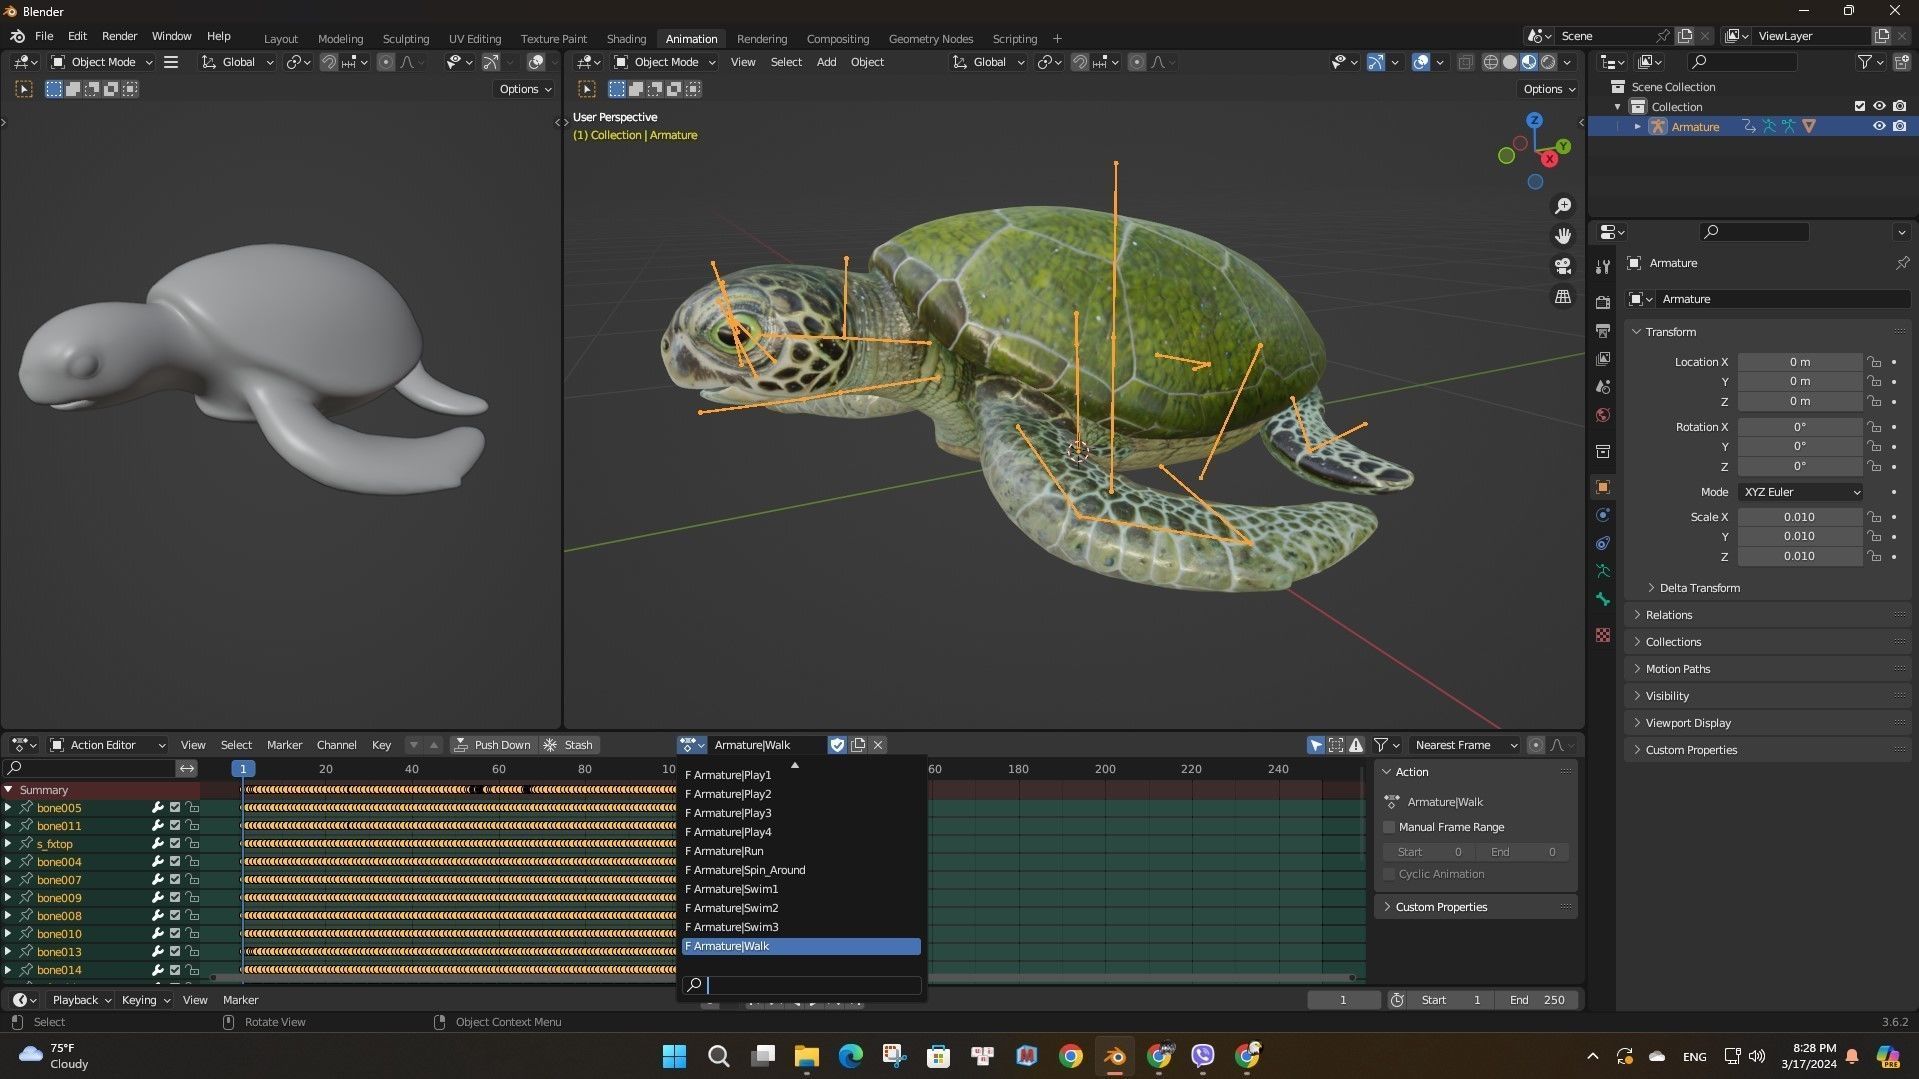Toggle Collection visibility eye in outliner
Image resolution: width=1919 pixels, height=1079 pixels.
1879,106
